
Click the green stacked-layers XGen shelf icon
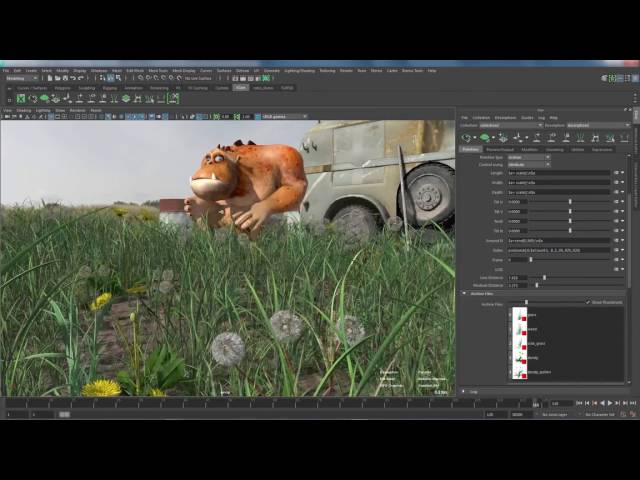click(x=126, y=98)
